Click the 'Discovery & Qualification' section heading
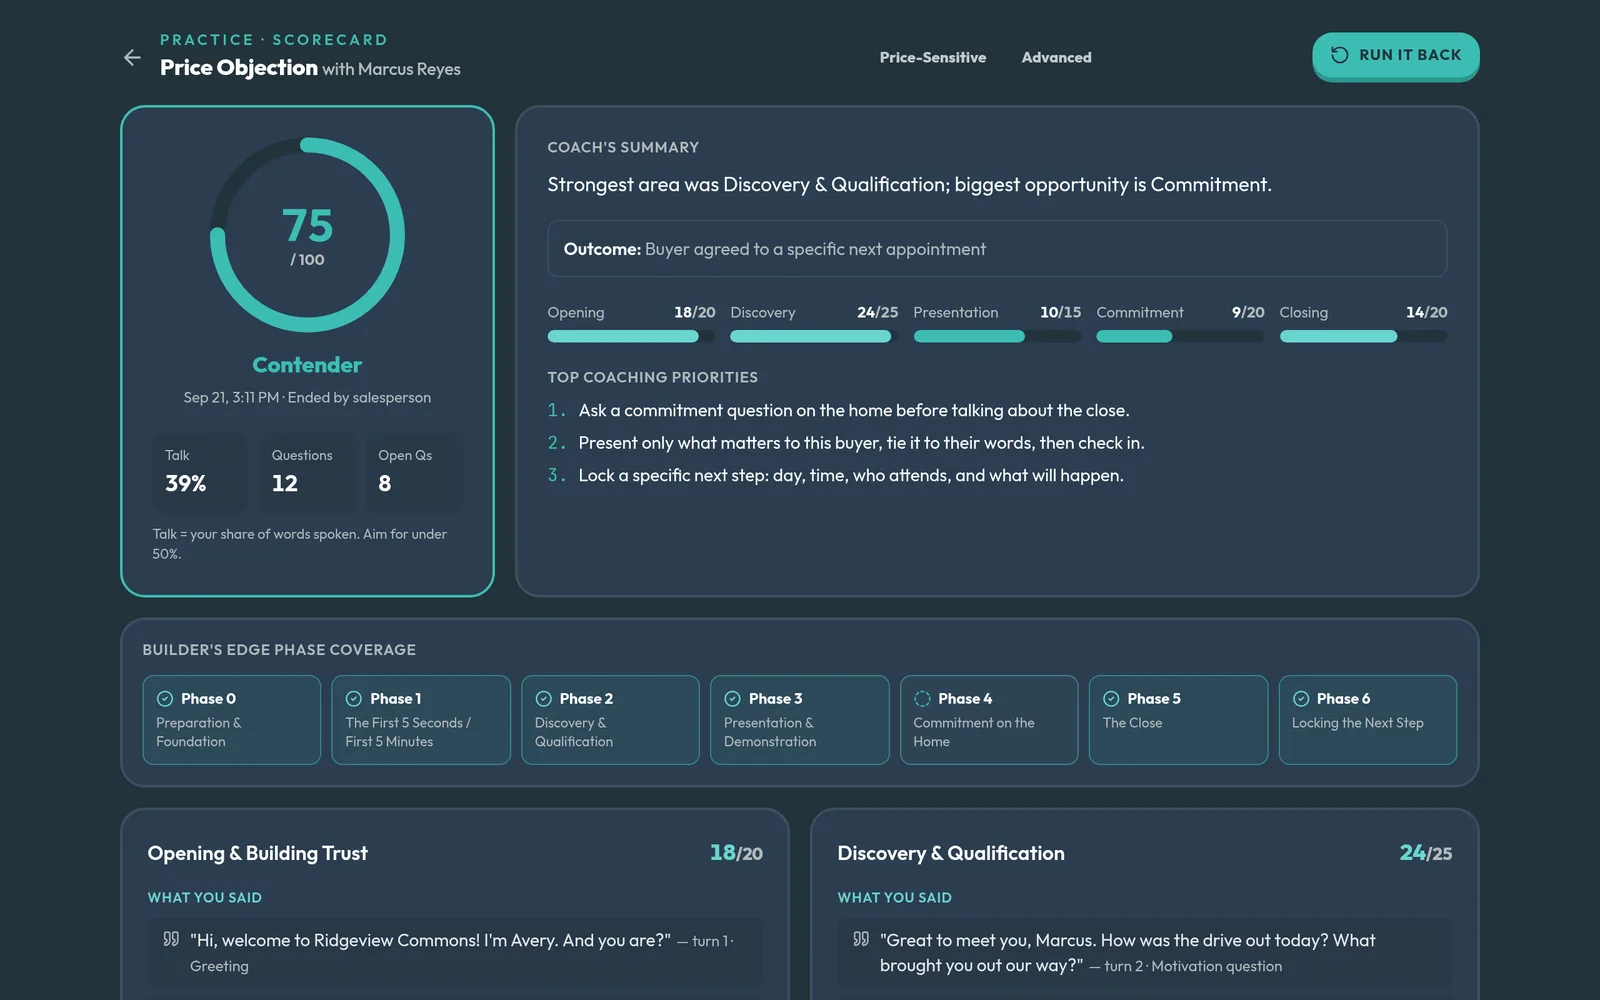This screenshot has height=1000, width=1600. point(950,853)
